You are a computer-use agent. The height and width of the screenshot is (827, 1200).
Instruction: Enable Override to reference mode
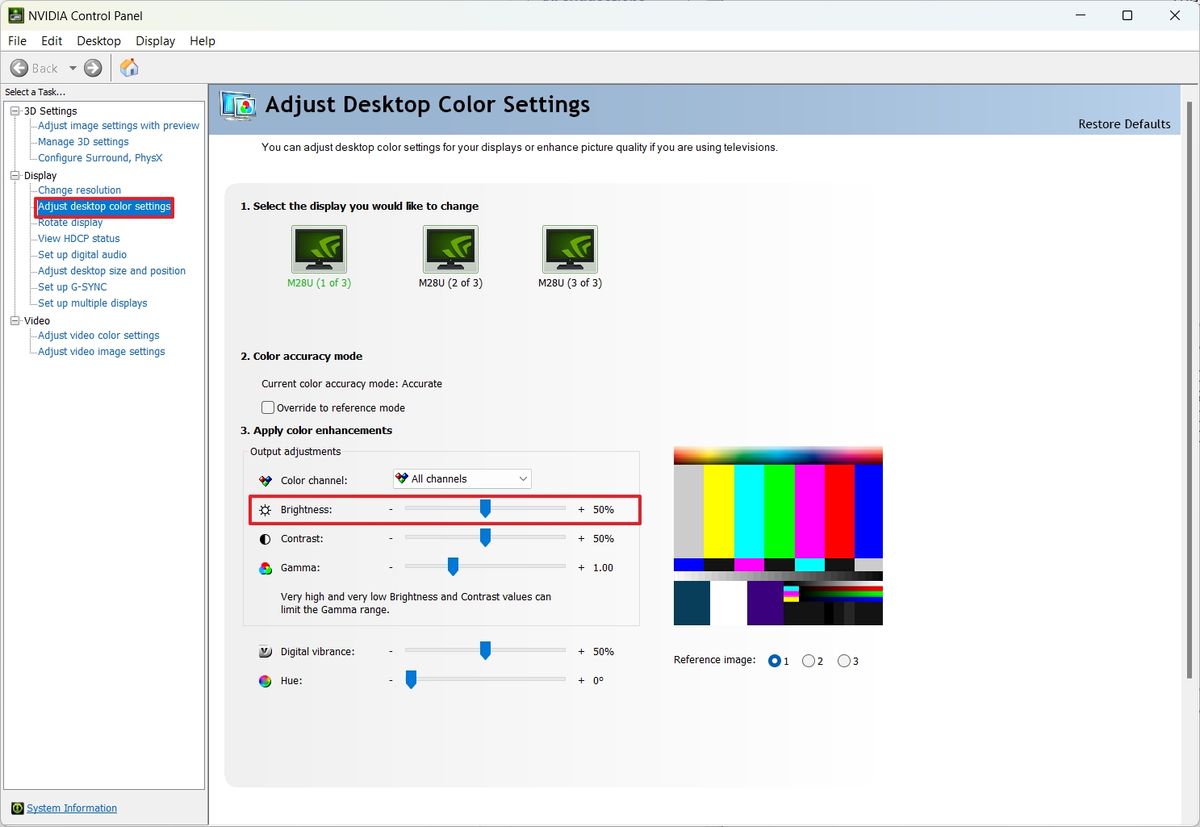(x=268, y=407)
